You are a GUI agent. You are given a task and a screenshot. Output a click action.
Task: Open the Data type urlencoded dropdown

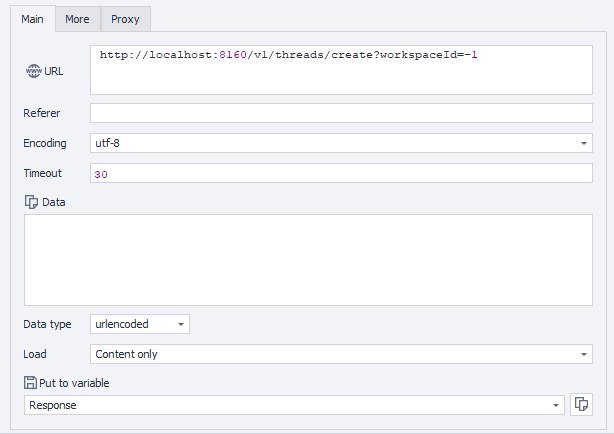coord(139,324)
